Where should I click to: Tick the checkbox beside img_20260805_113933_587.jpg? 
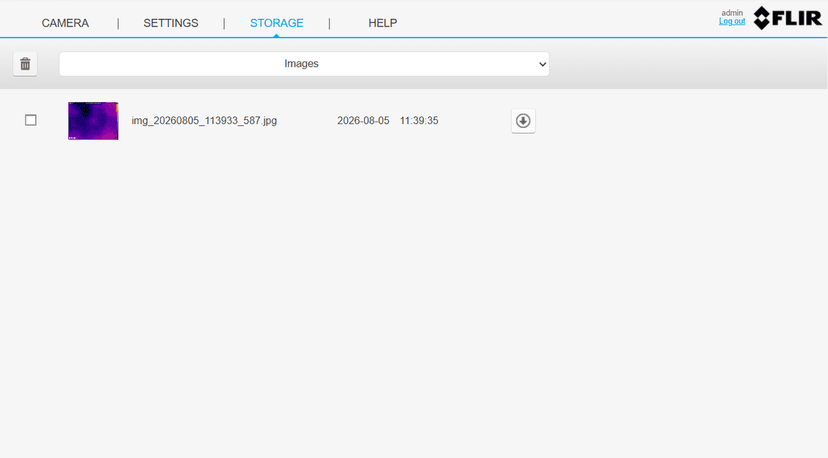31,120
